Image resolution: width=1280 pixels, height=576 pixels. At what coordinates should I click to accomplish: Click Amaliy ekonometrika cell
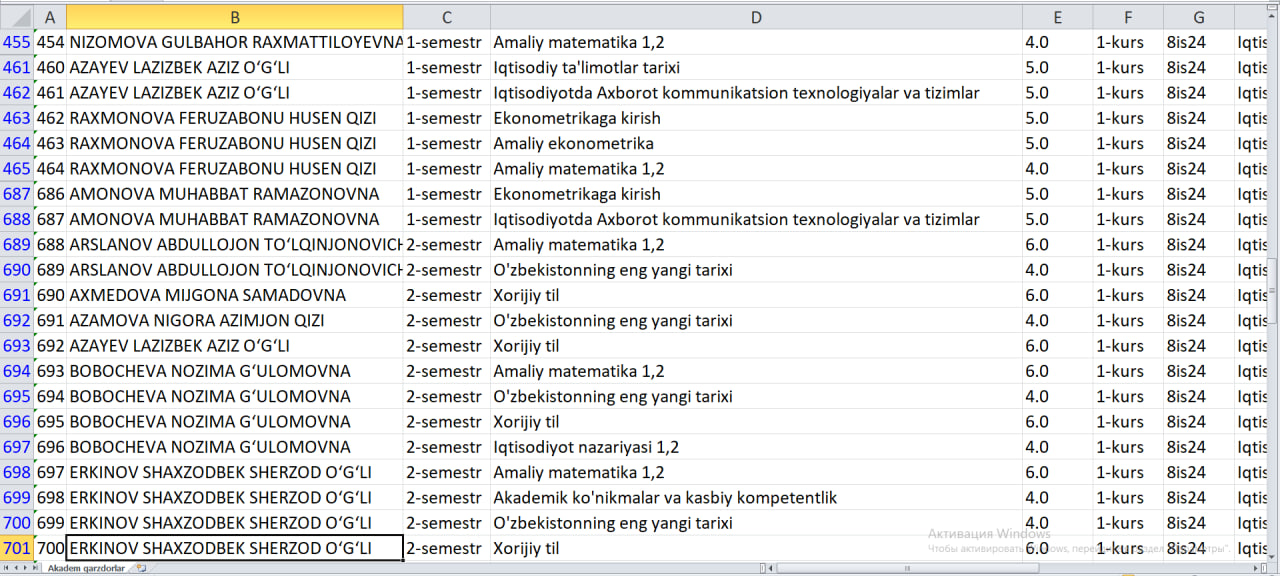coord(756,144)
